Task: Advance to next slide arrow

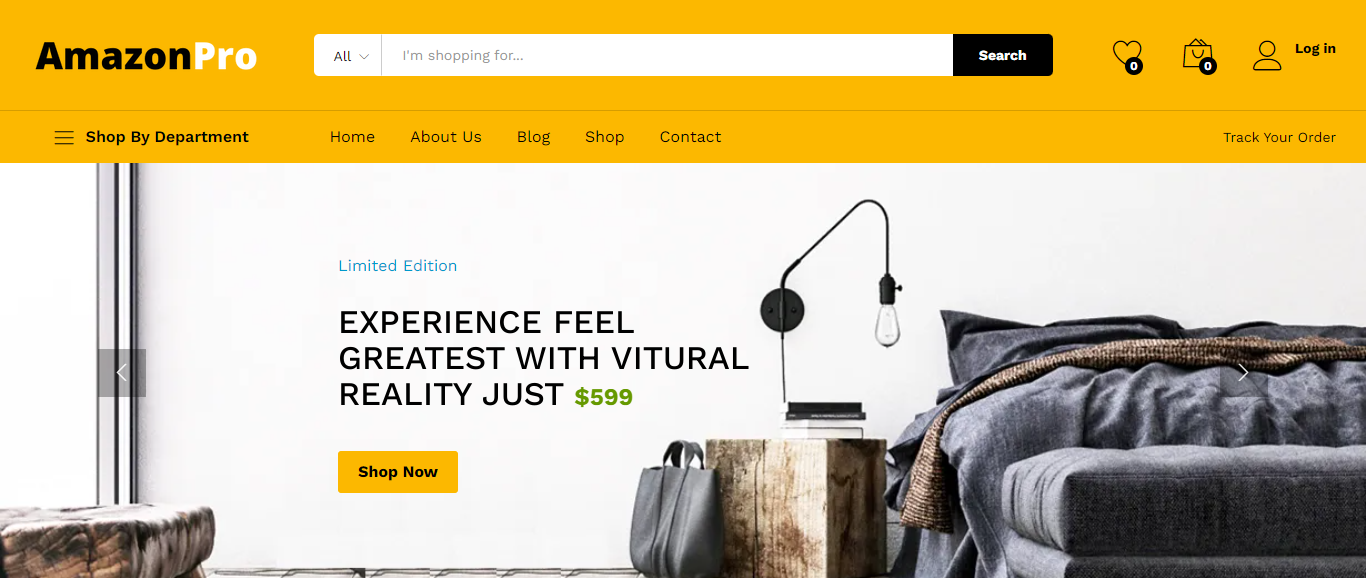Action: pos(1244,373)
